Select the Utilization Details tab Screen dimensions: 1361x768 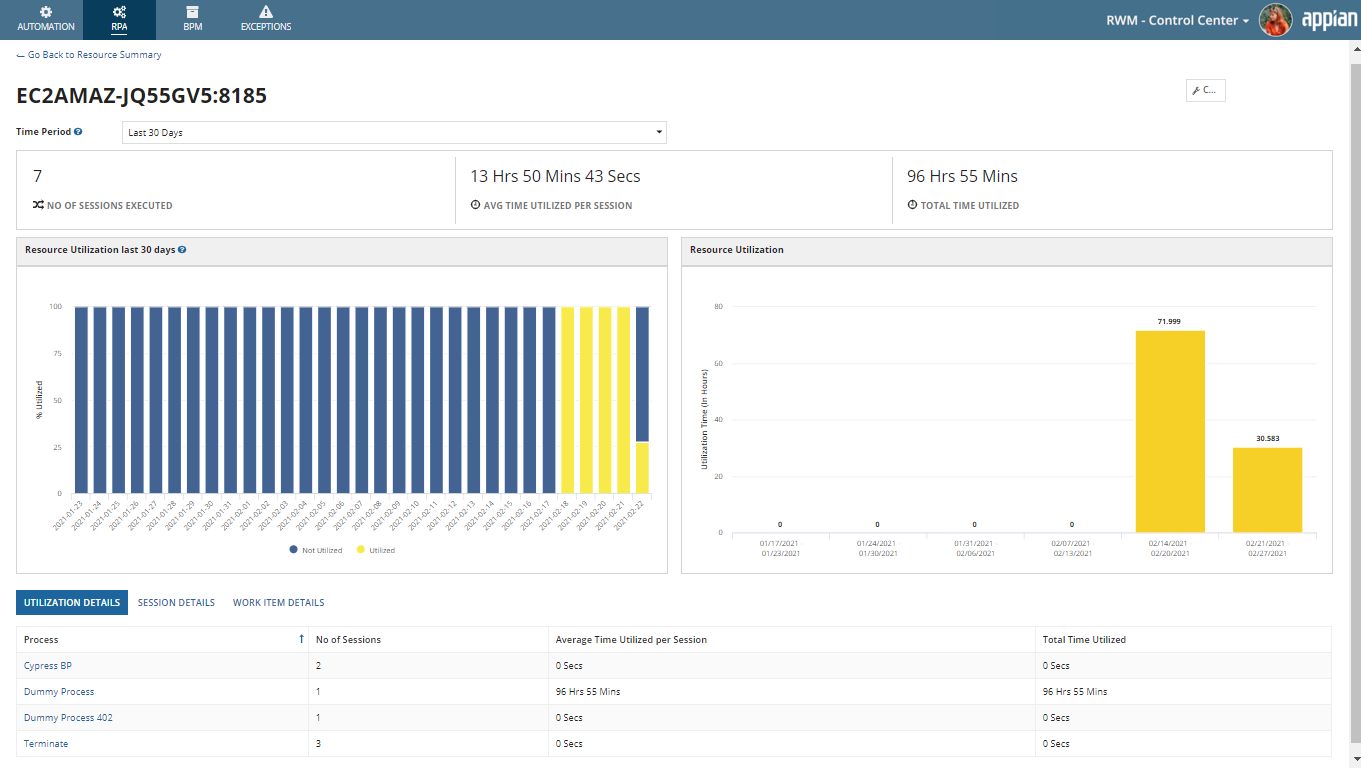(x=72, y=602)
